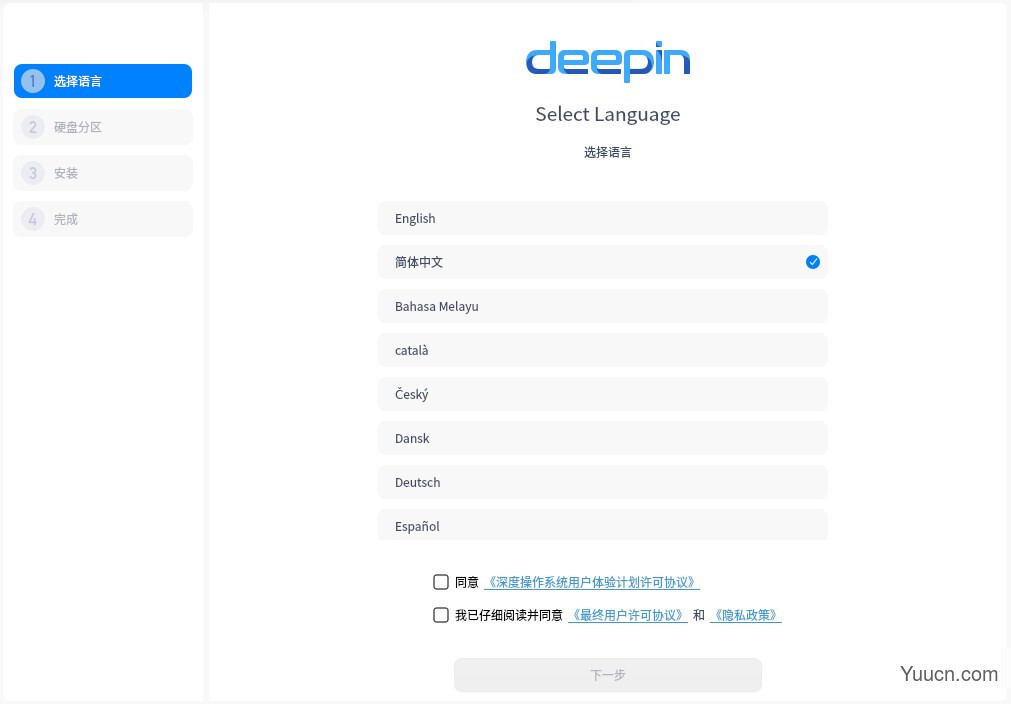Click the 下一步 button
Screen dimensions: 1011x704
point(607,675)
